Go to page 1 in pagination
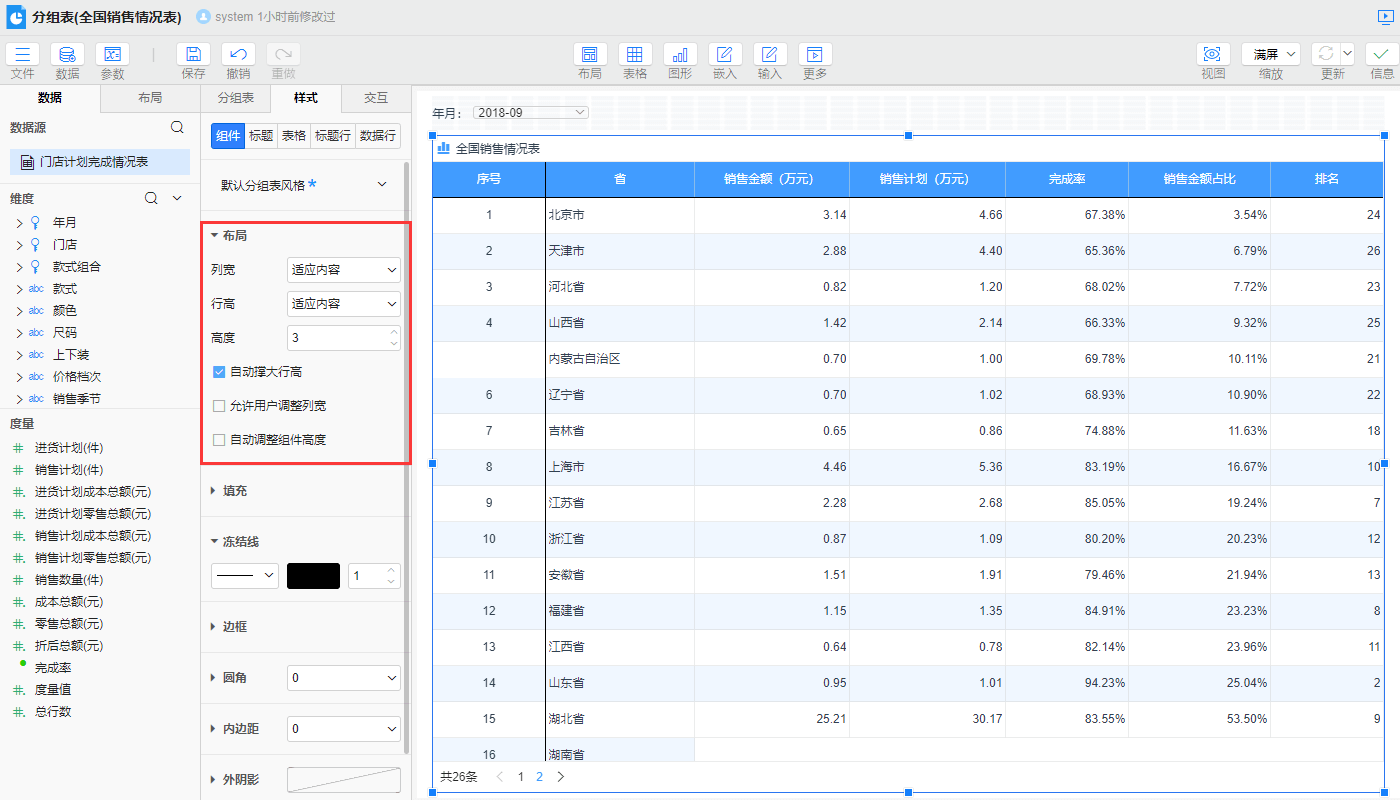1400x800 pixels. click(520, 777)
